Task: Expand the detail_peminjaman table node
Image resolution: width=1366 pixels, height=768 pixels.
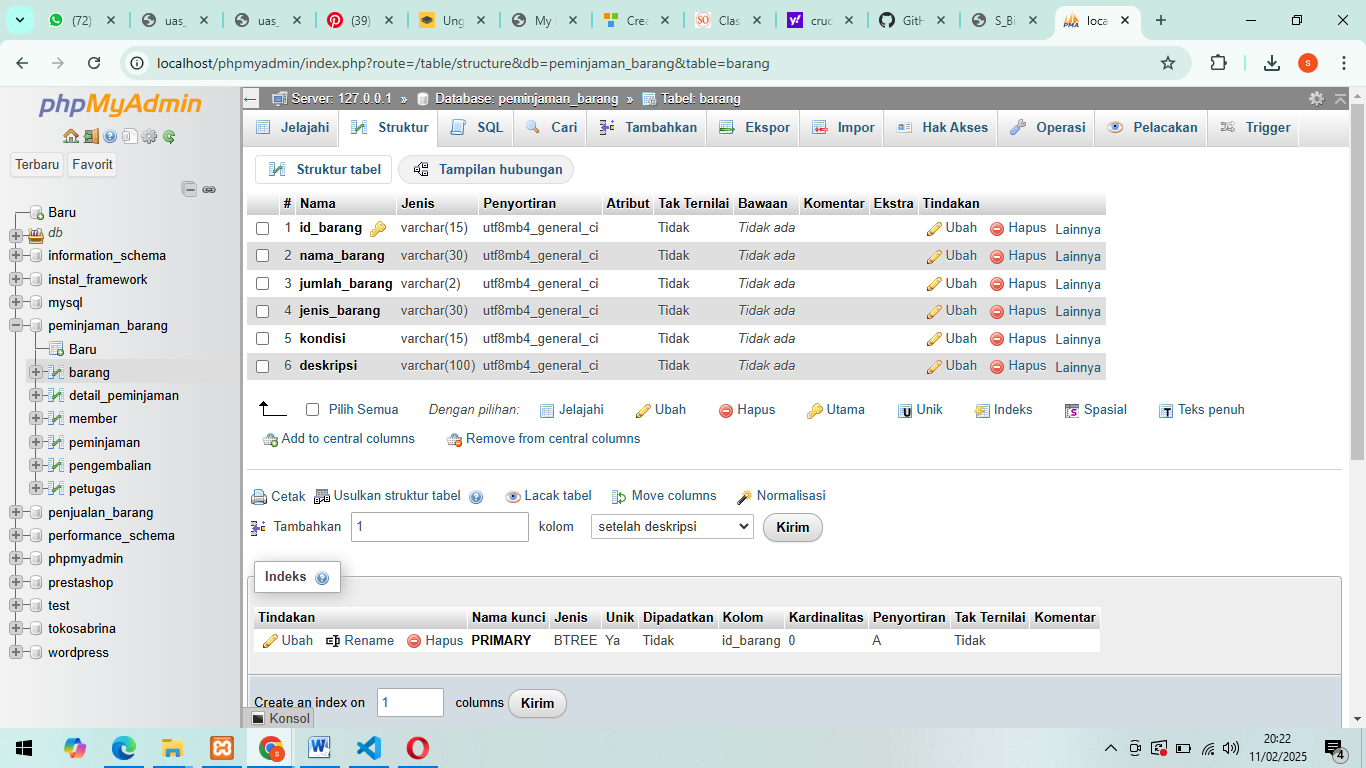Action: [x=36, y=395]
